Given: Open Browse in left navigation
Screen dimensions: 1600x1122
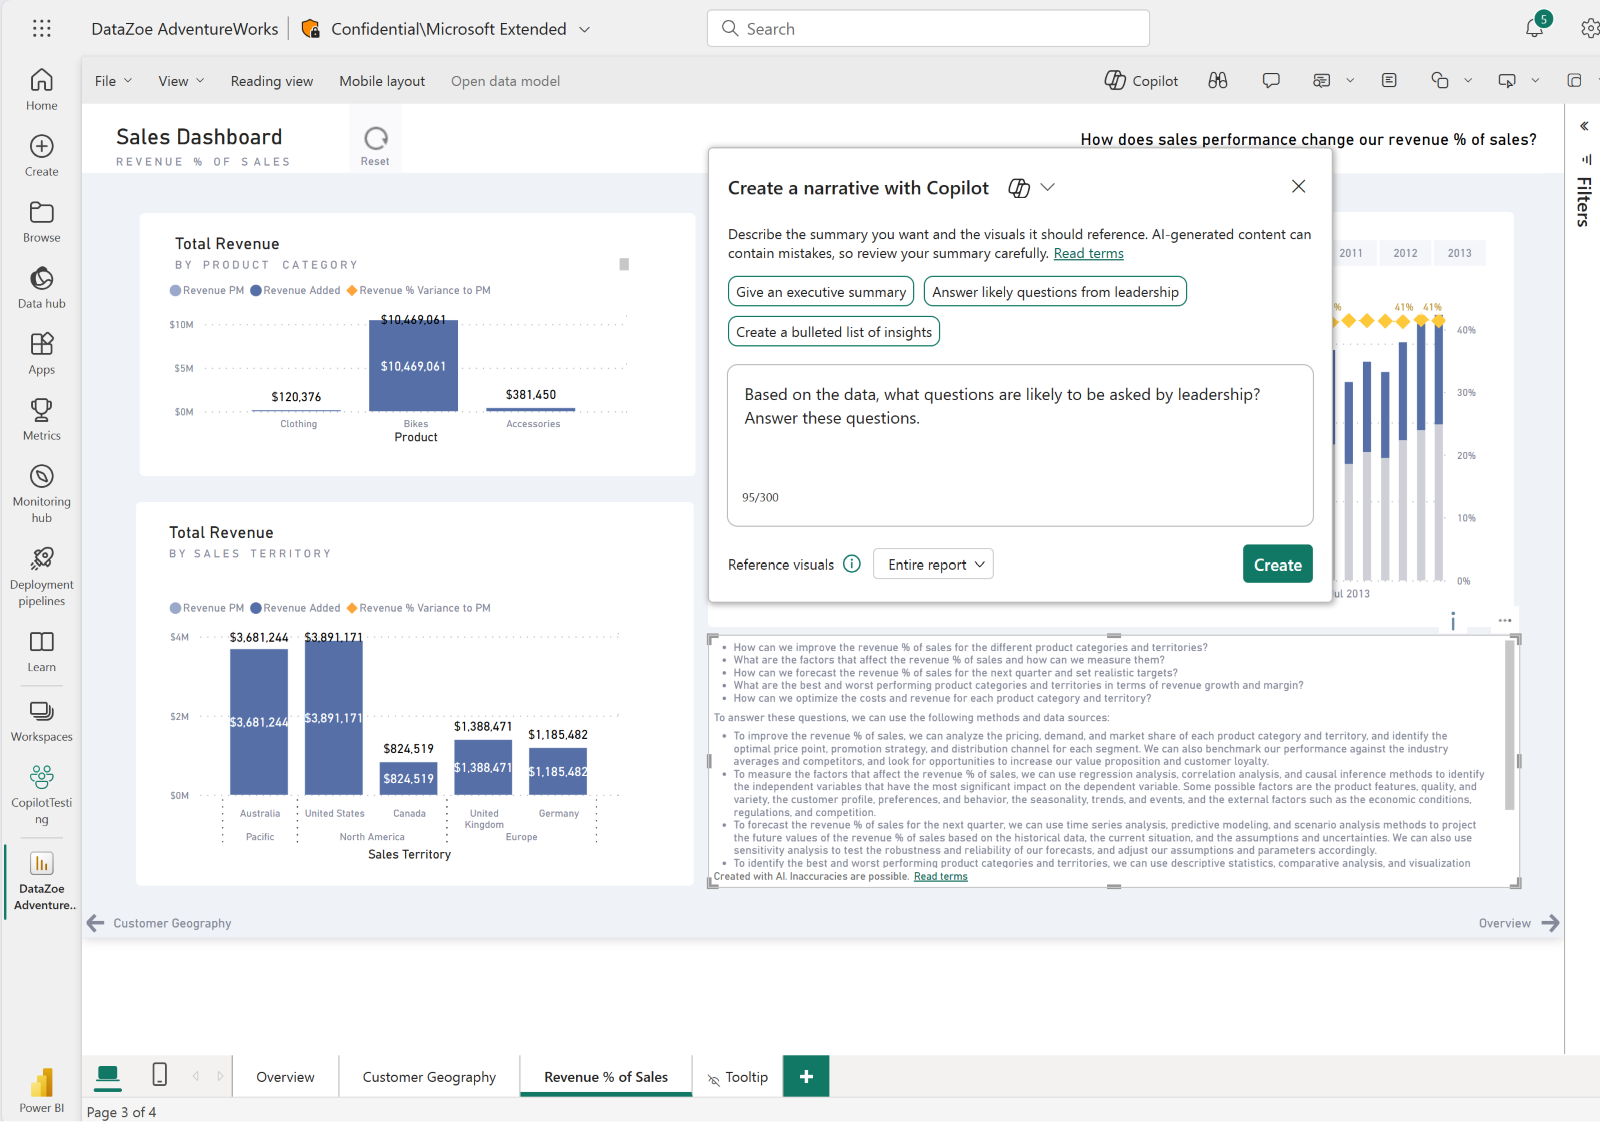Looking at the screenshot, I should coord(41,221).
